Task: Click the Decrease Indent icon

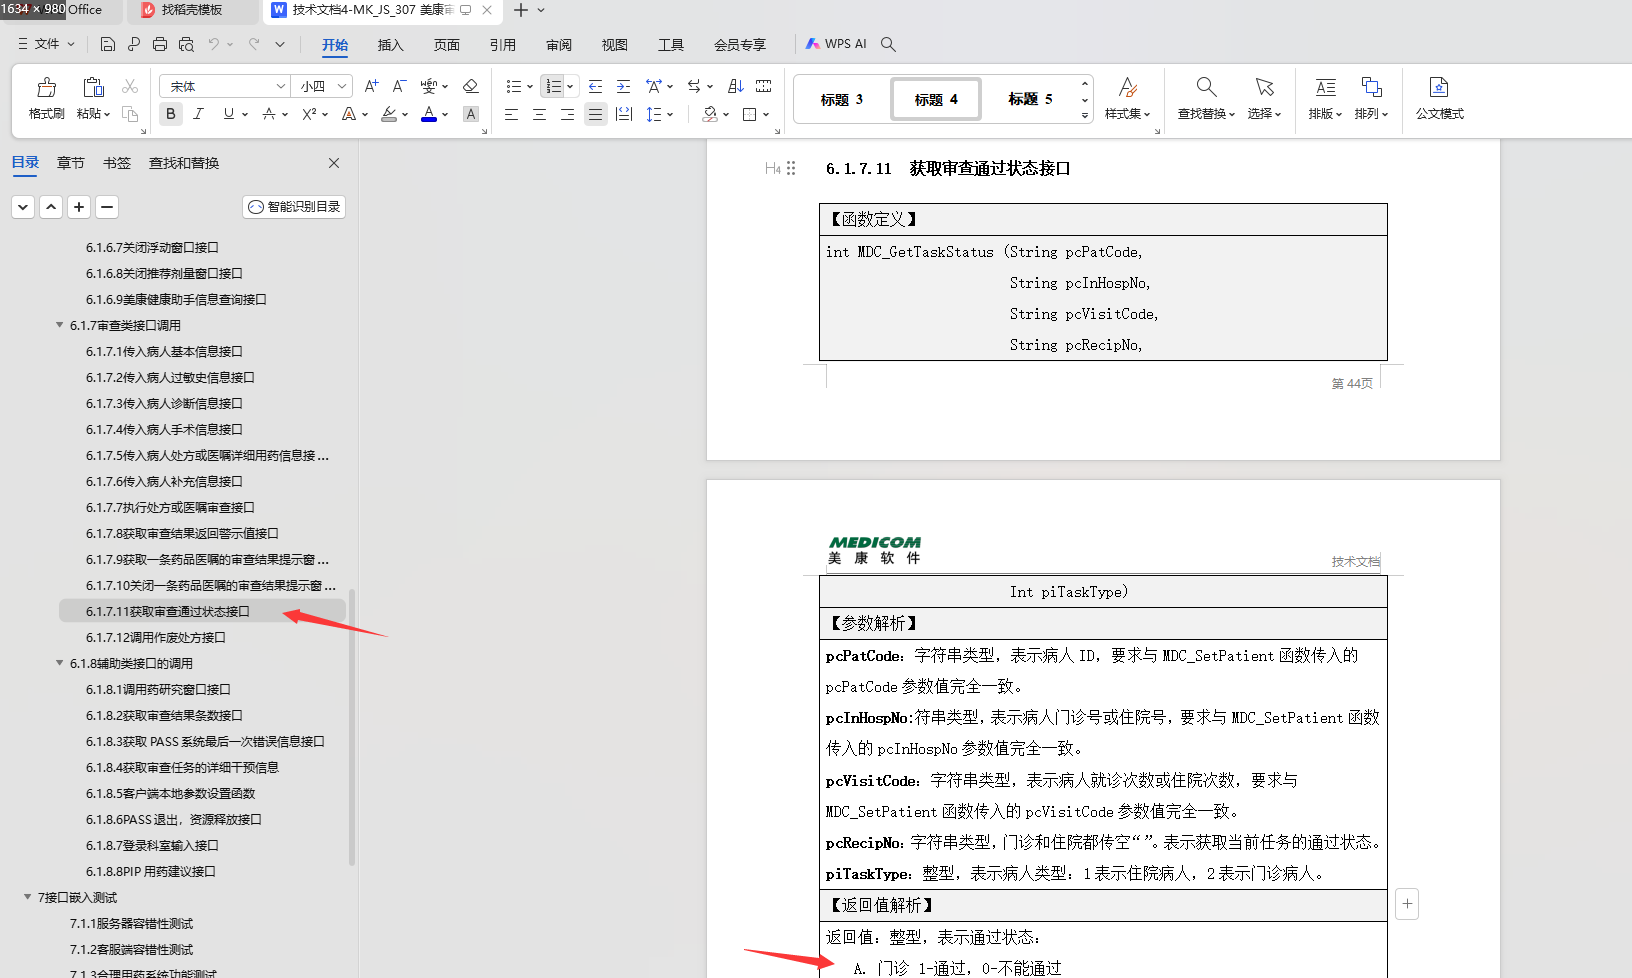Action: pos(595,86)
